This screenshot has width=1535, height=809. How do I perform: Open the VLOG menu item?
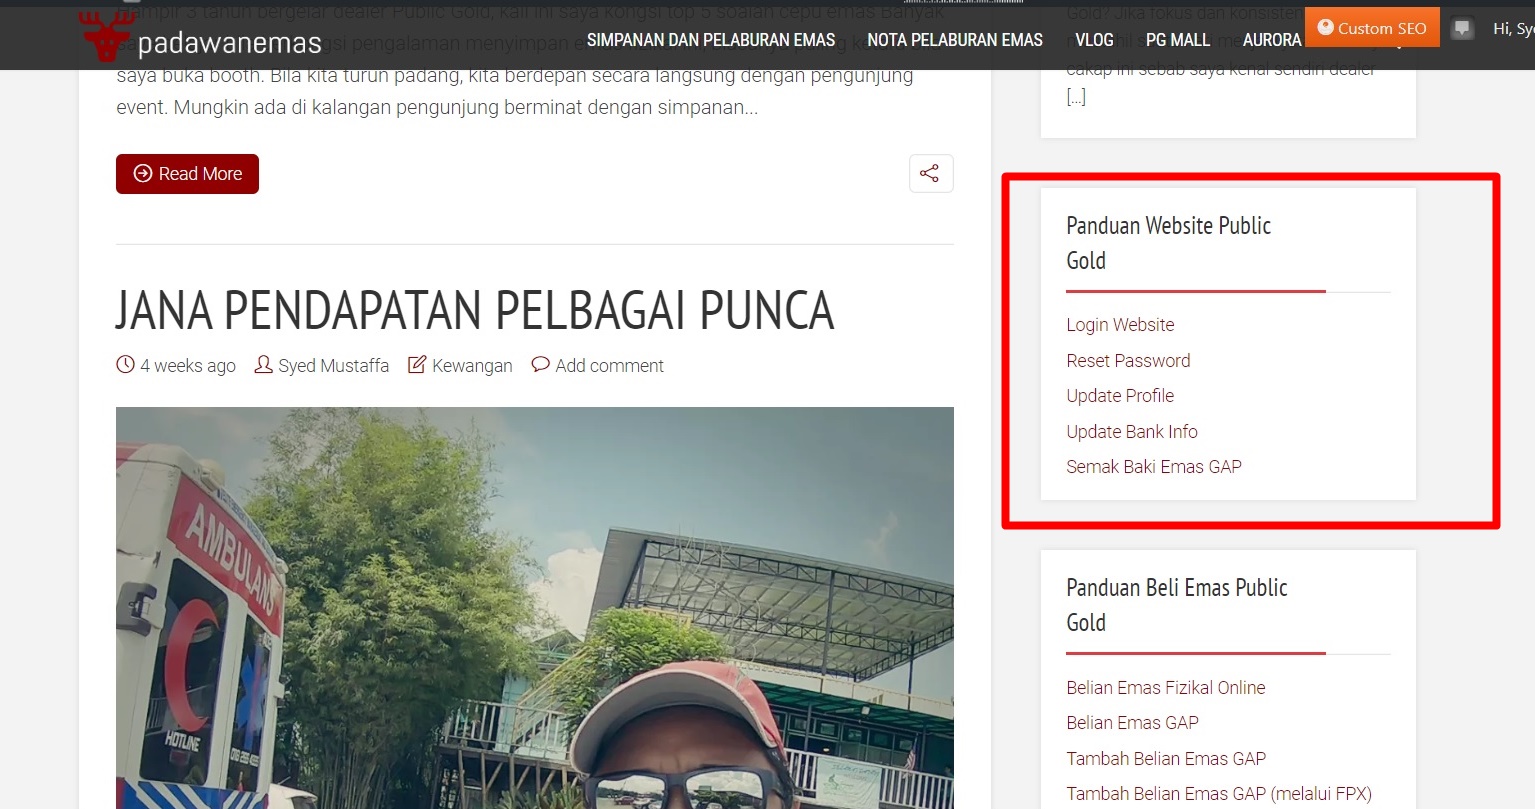coord(1094,40)
